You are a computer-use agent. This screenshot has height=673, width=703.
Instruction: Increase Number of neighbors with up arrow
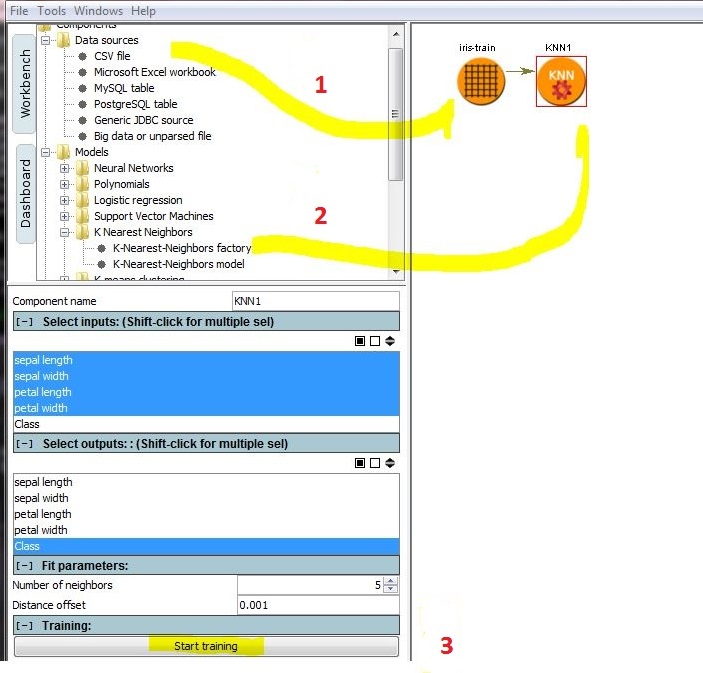coord(390,581)
